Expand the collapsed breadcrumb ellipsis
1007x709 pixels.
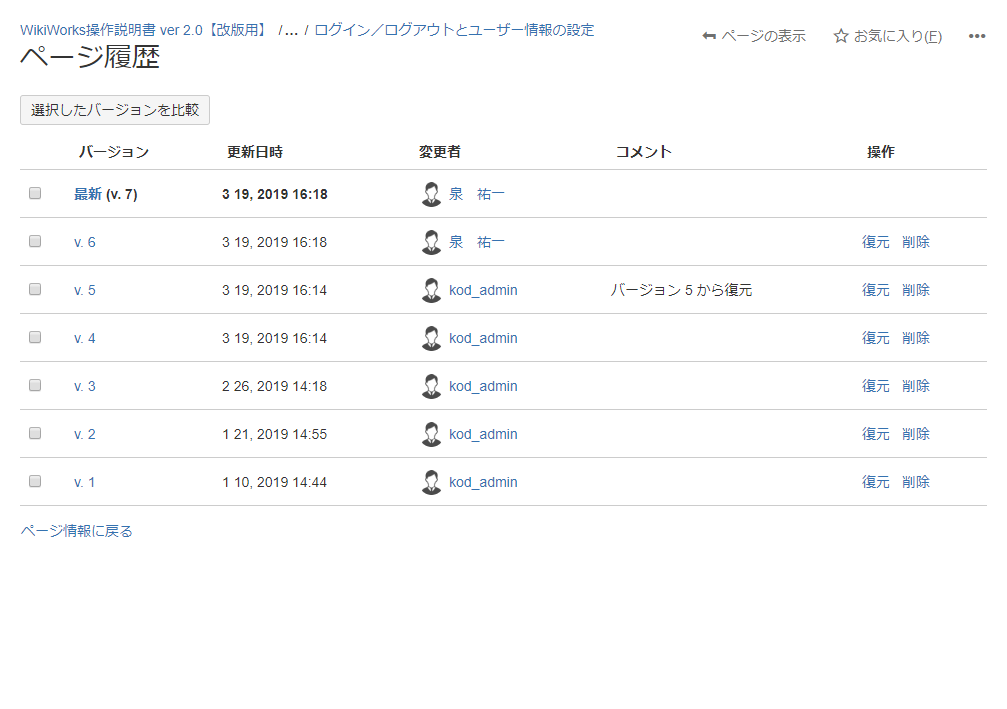pos(291,30)
